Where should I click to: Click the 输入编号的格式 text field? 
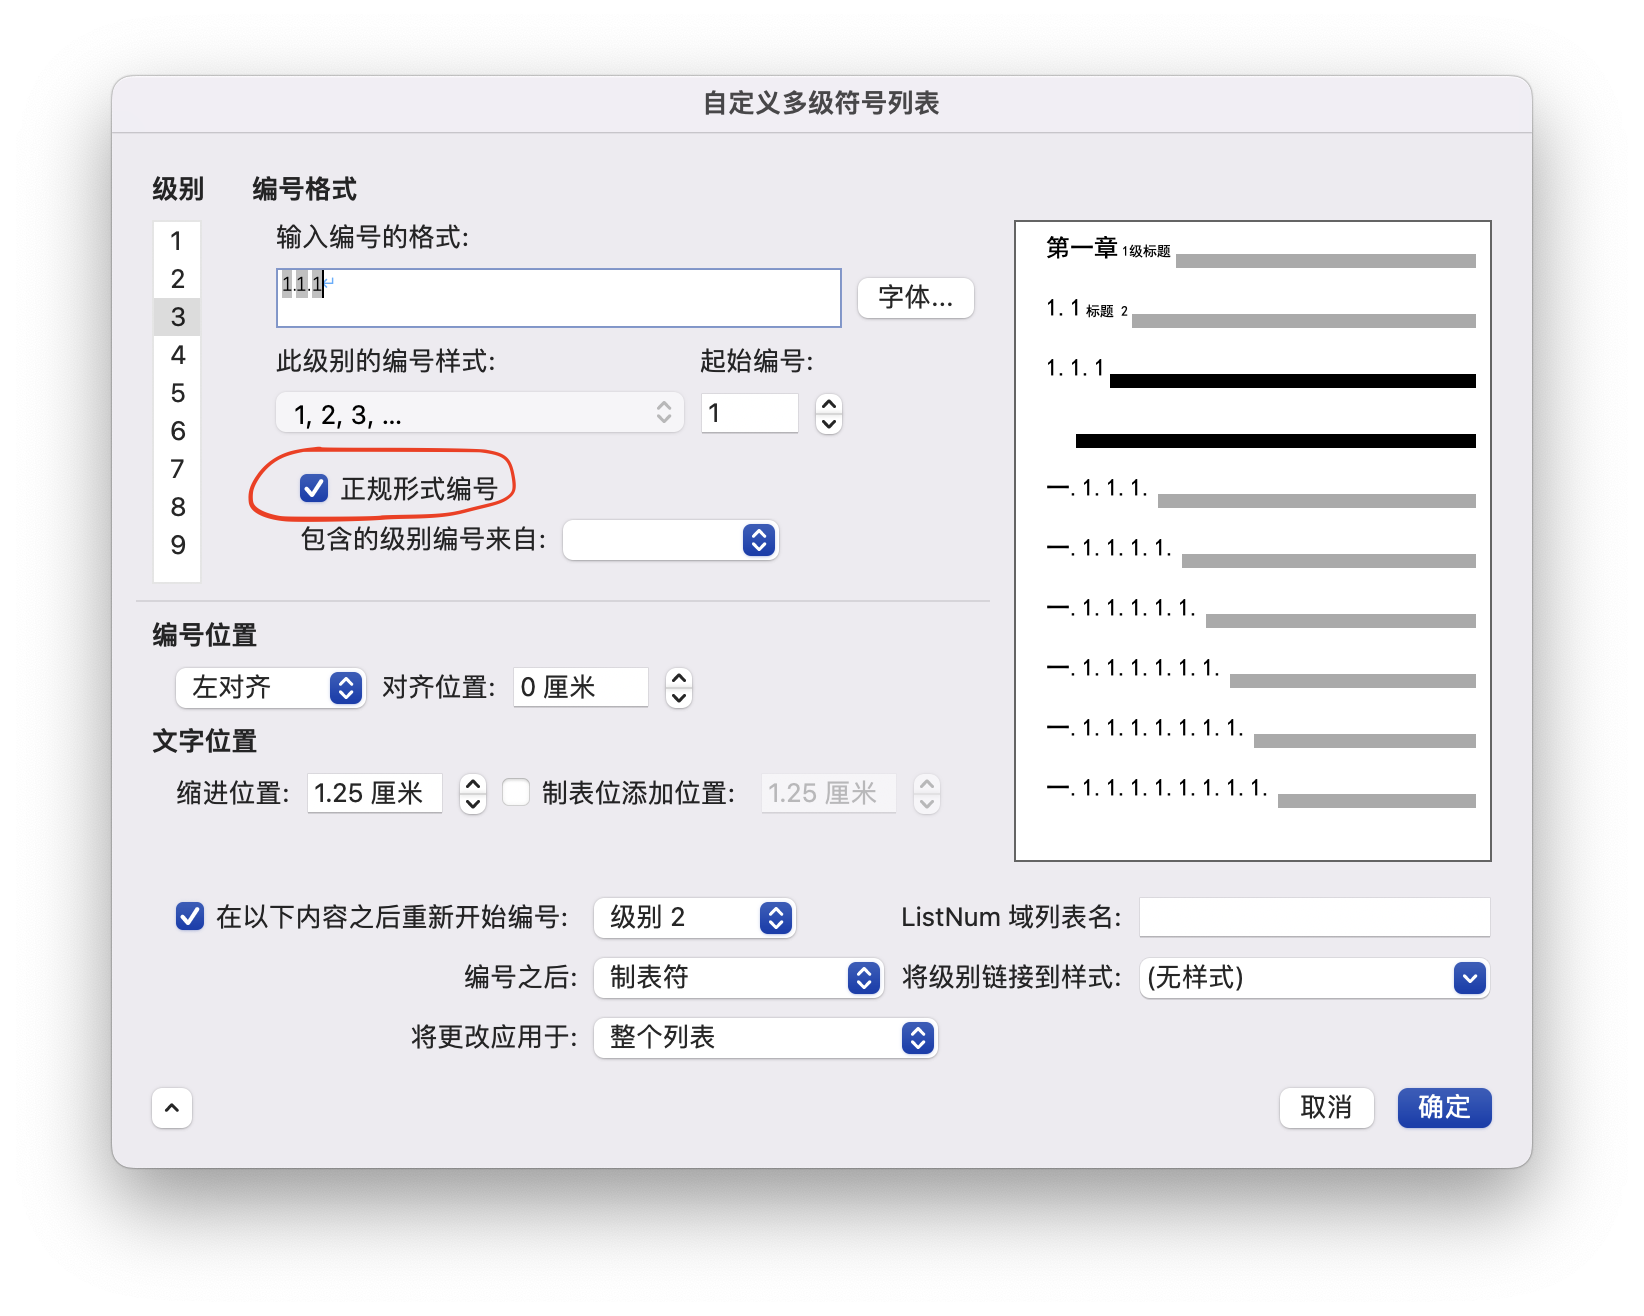coord(558,298)
